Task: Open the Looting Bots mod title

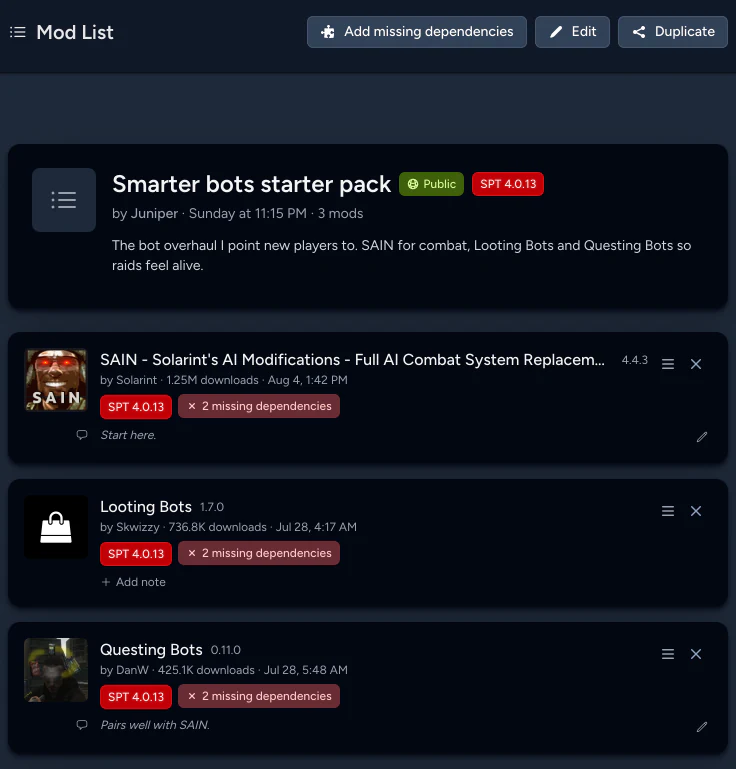Action: (146, 507)
